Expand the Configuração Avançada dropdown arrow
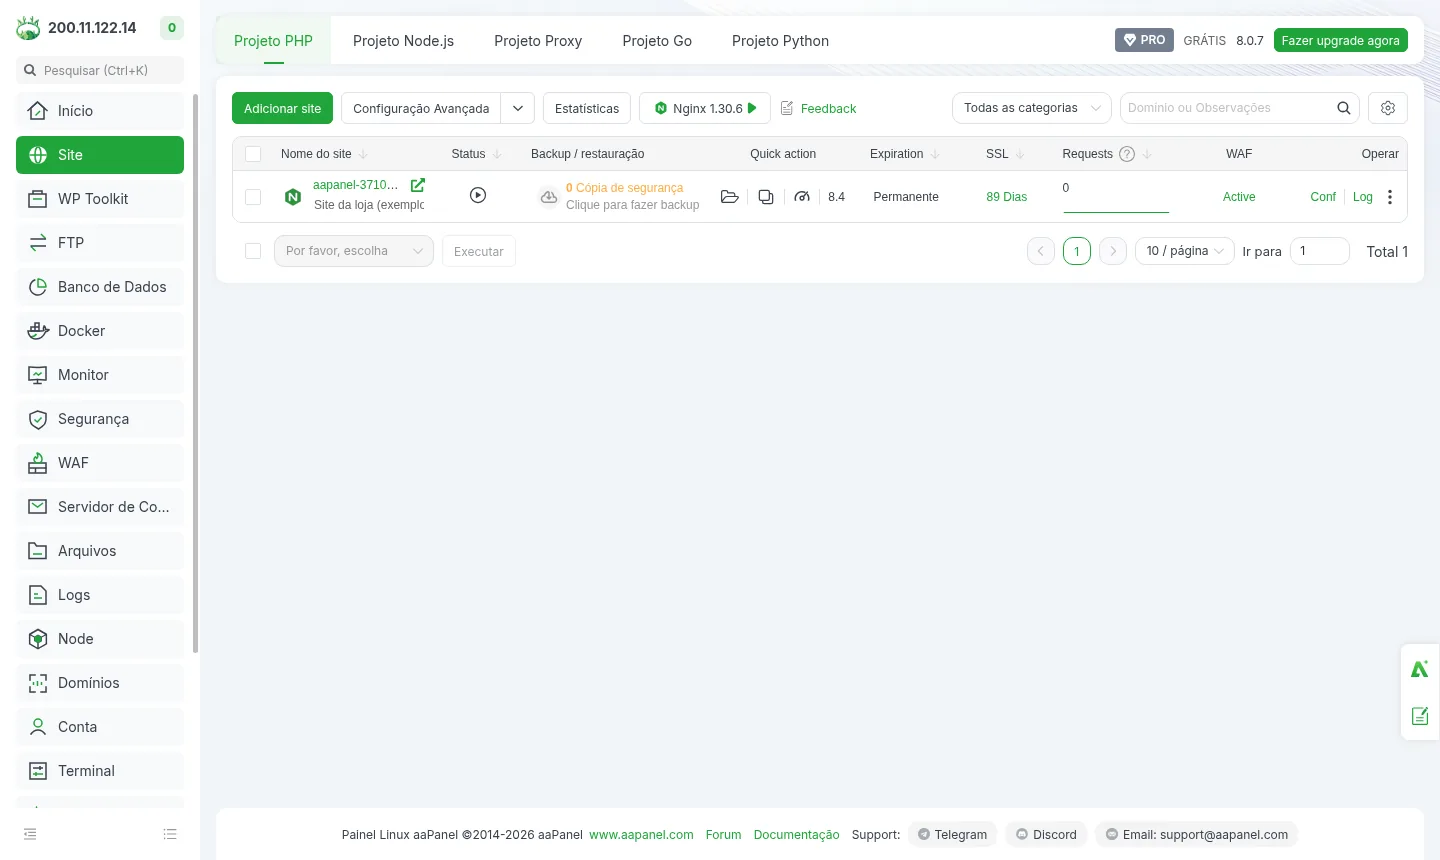Image resolution: width=1440 pixels, height=860 pixels. [518, 108]
